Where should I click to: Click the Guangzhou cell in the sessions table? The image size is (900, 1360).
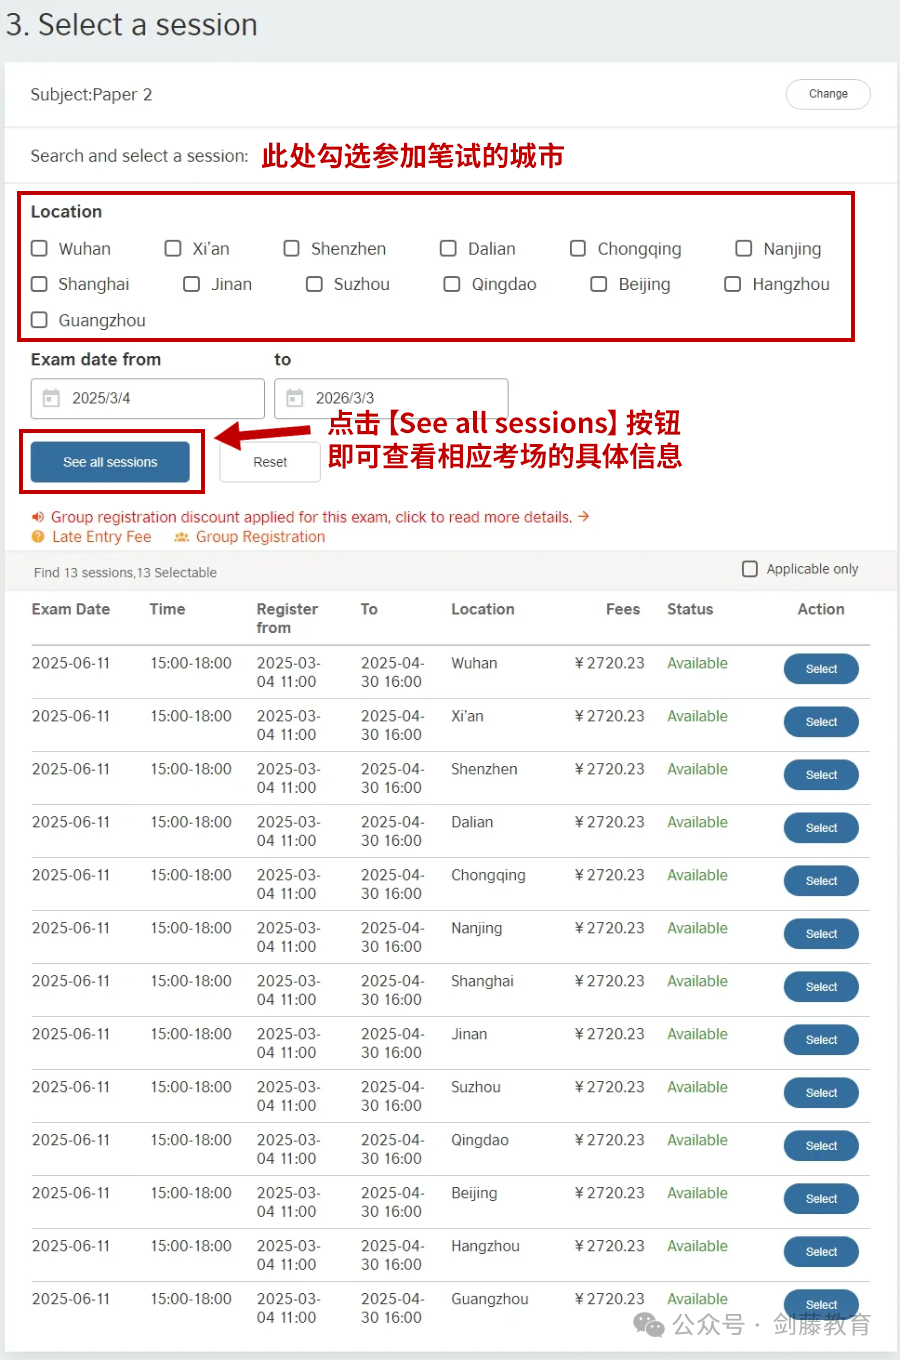coord(490,1299)
